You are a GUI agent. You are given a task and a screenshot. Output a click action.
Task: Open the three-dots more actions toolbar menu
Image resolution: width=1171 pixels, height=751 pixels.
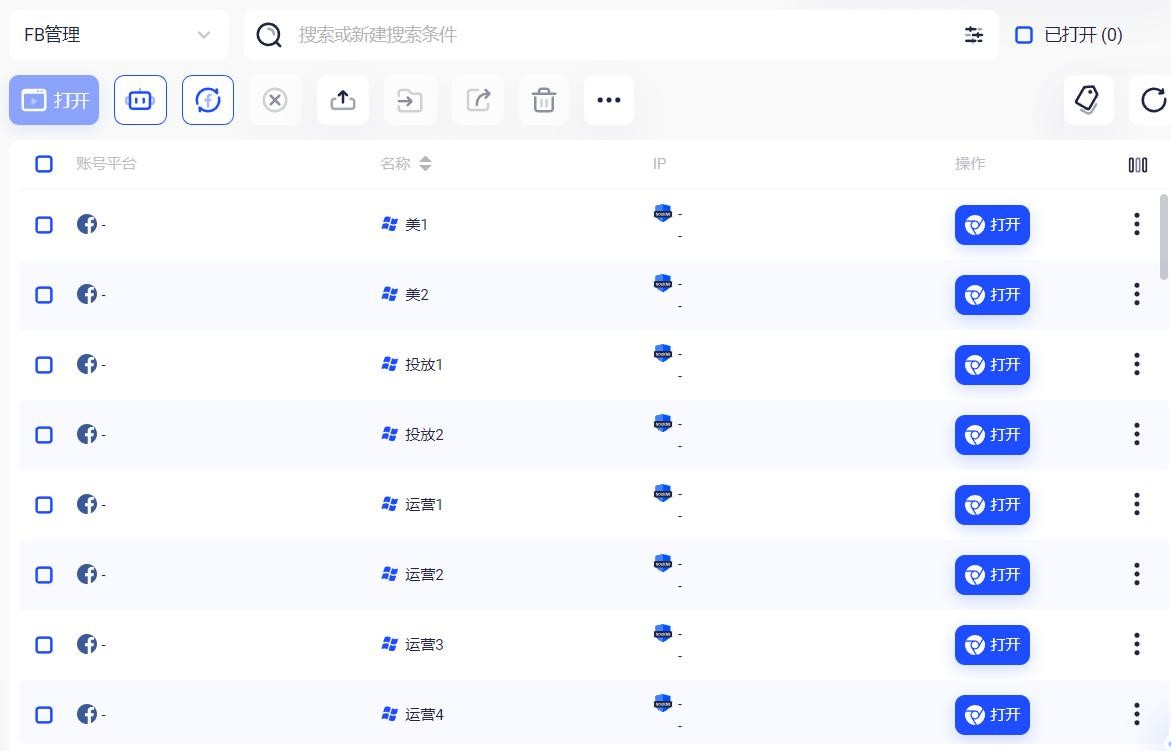click(609, 100)
